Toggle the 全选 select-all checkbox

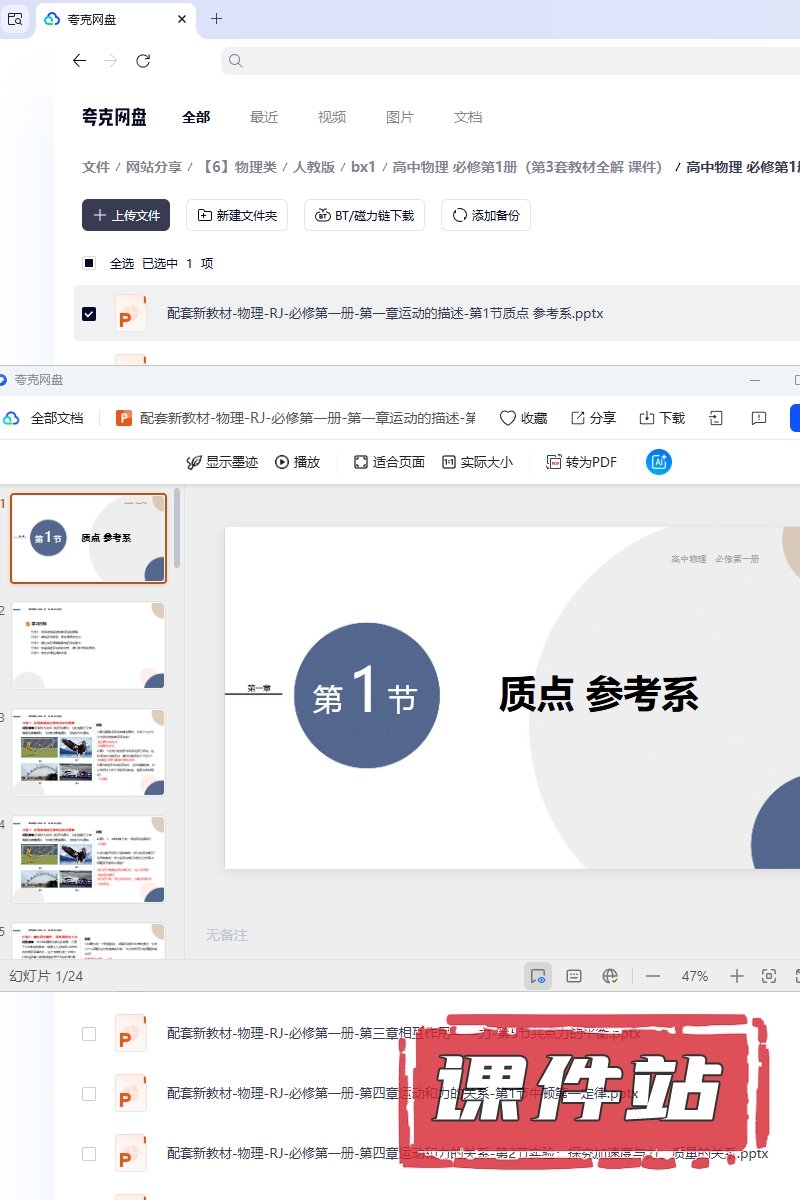click(x=89, y=263)
